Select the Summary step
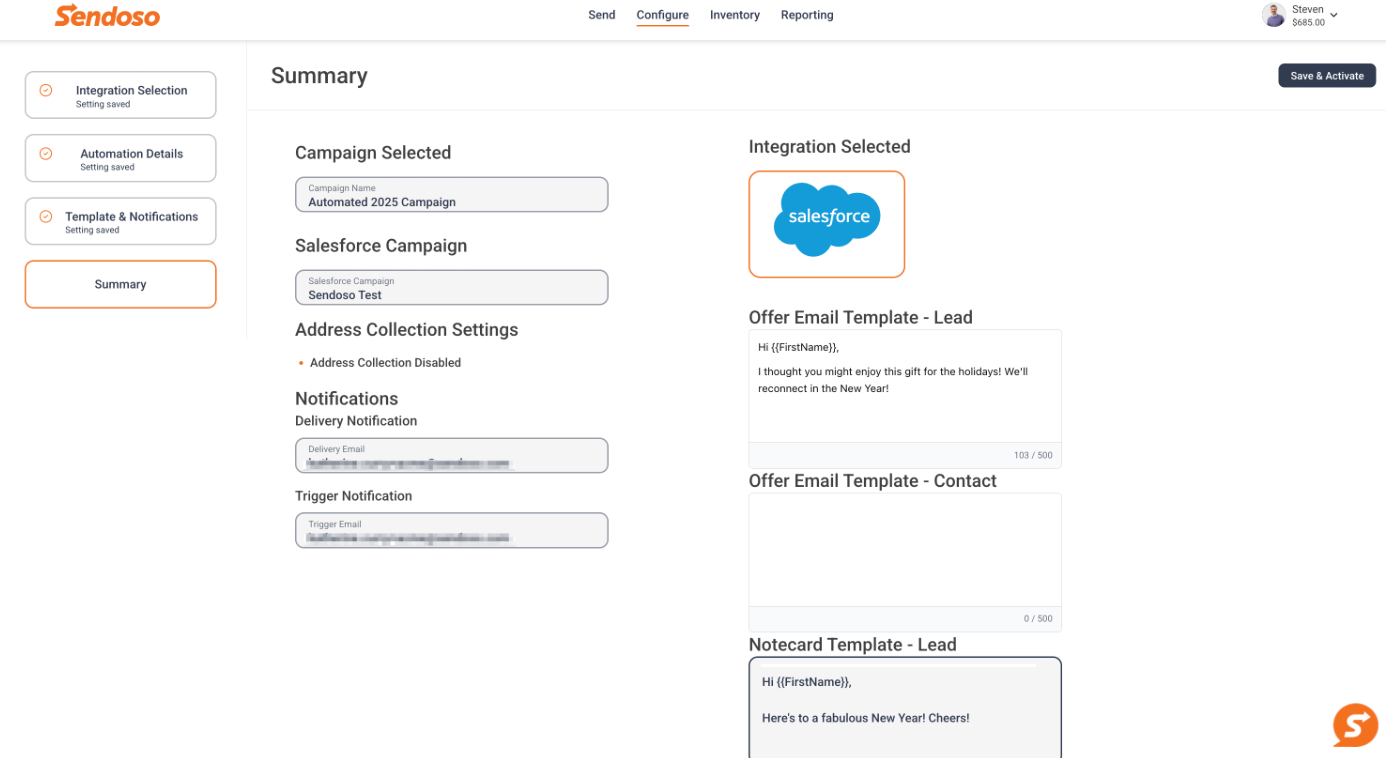This screenshot has width=1386, height=758. pos(120,284)
